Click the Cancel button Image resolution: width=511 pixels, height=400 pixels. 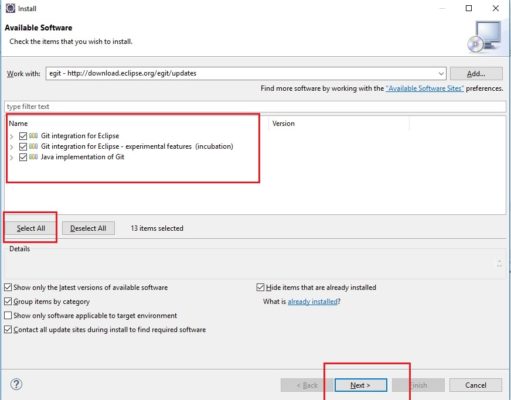pyautogui.click(x=475, y=385)
